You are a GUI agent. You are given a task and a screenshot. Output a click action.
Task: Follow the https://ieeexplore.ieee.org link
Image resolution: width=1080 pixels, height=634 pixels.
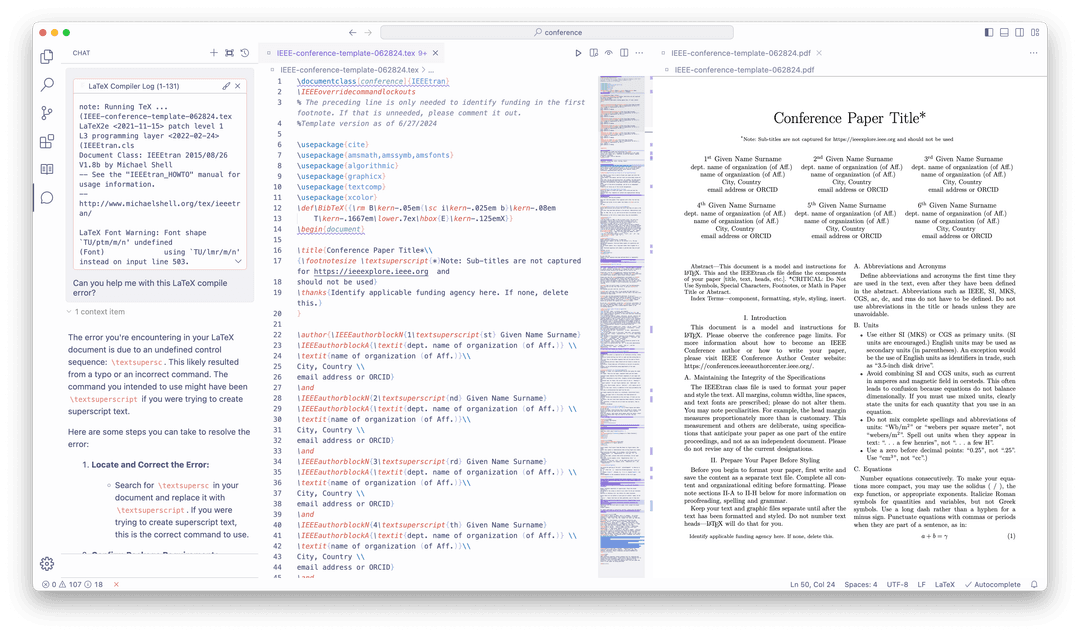pyautogui.click(x=370, y=271)
